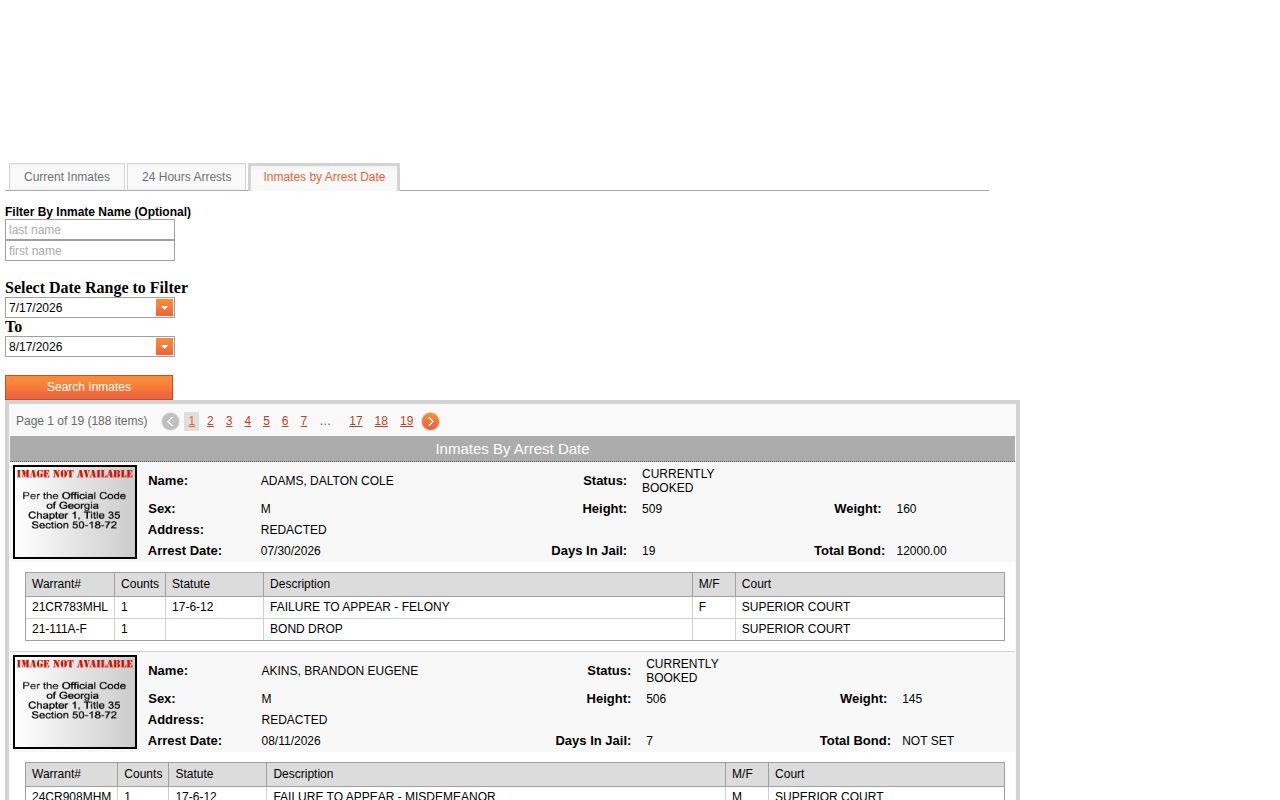
Task: Jump to results page 2
Action: click(x=210, y=421)
